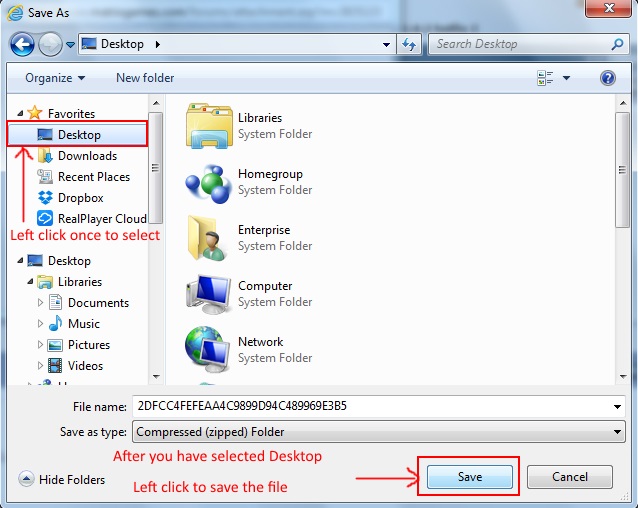Screen dimensions: 638x508
Task: Open the Organize menu
Action: [55, 78]
